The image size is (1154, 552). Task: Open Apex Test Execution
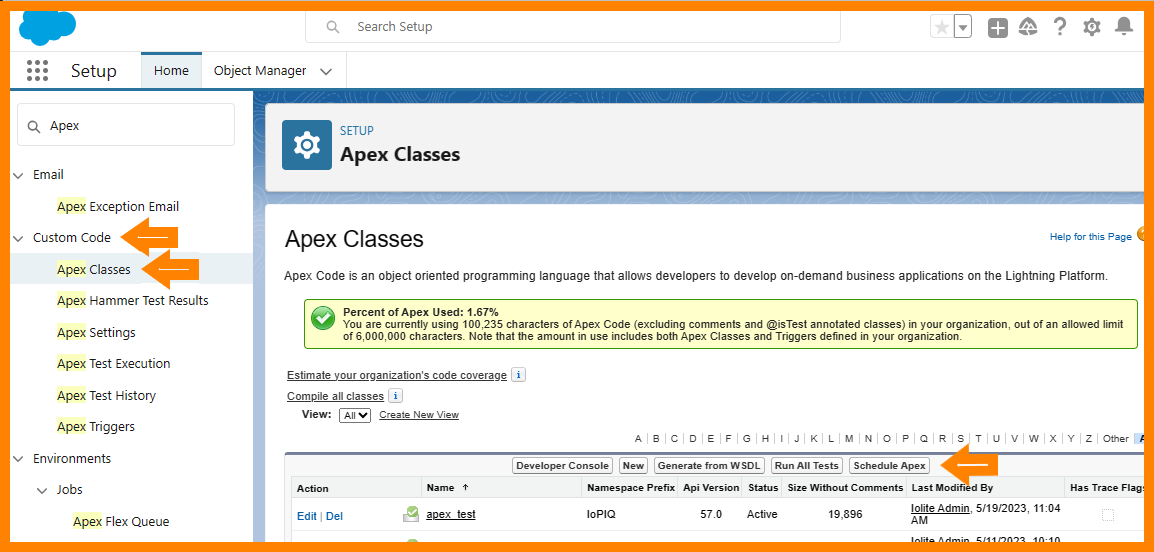coord(113,364)
